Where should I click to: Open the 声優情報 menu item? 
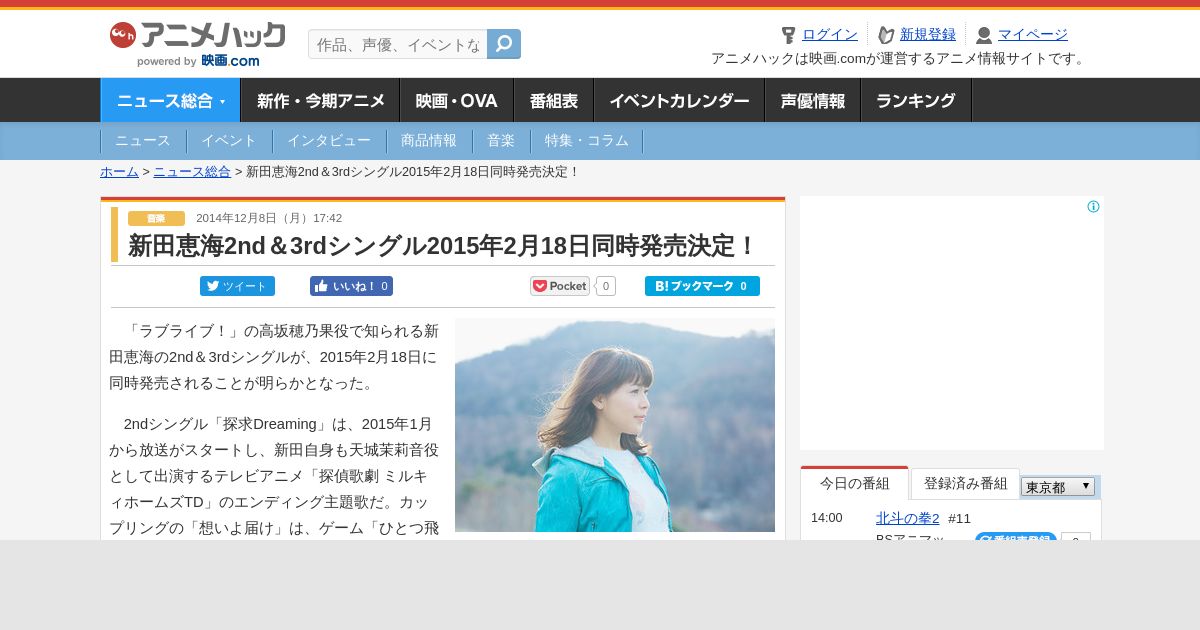tap(813, 100)
